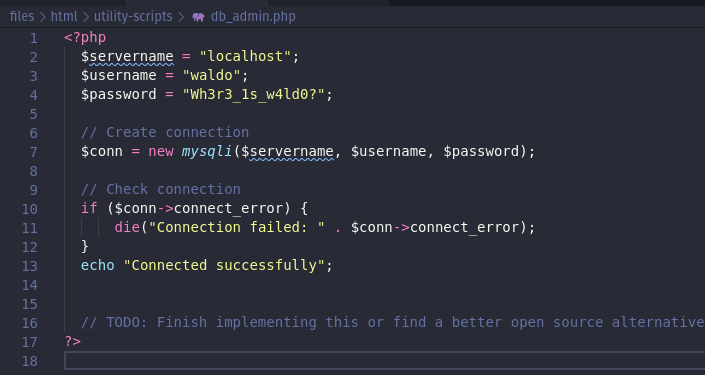
Task: Click line number 1 in gutter
Action: (x=34, y=38)
